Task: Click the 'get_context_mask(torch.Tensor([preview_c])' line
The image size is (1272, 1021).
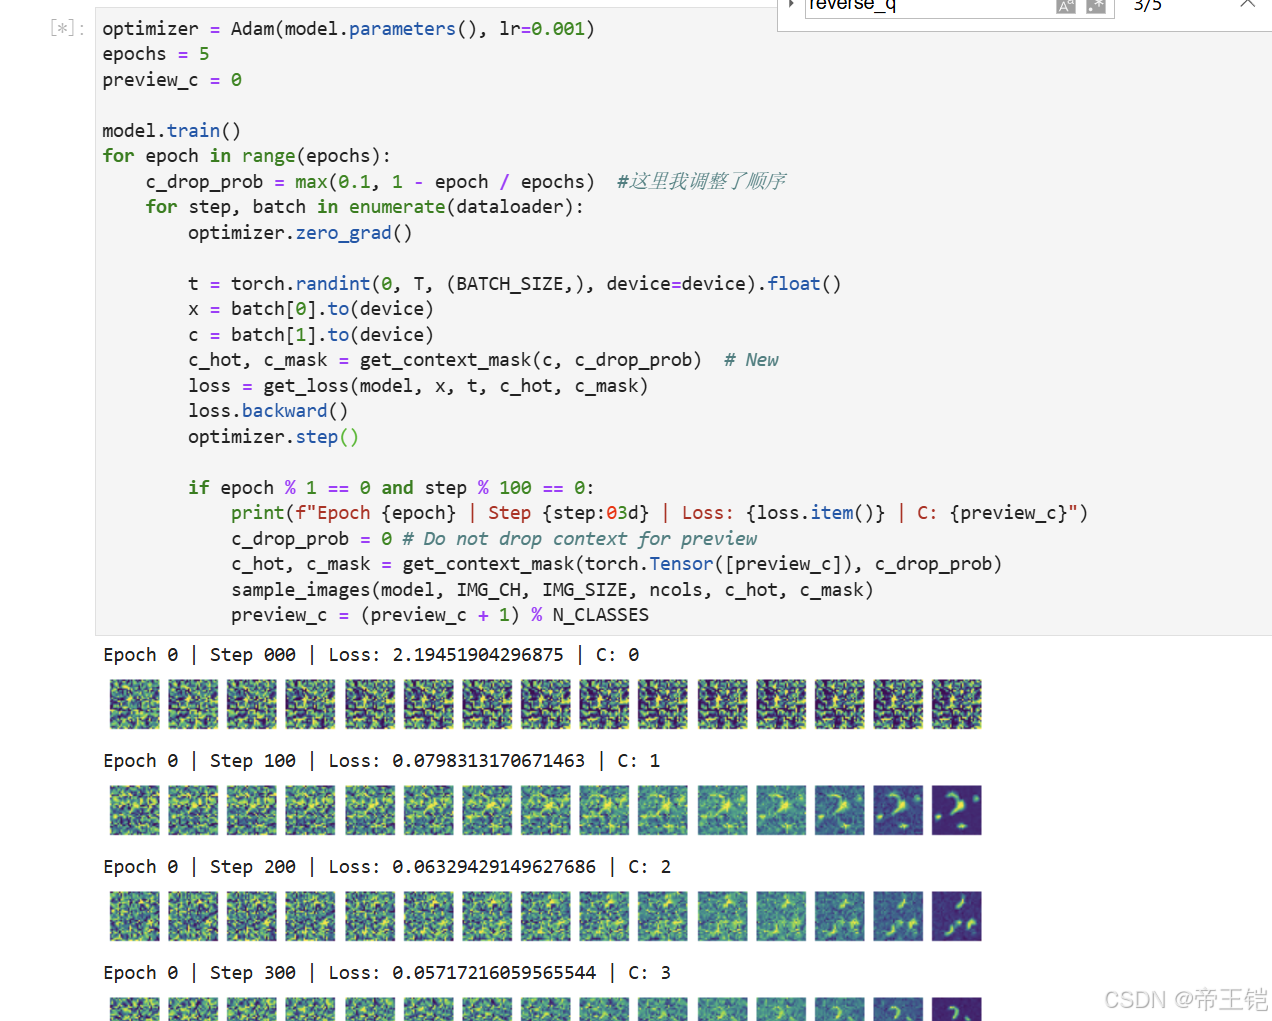Action: (x=616, y=564)
